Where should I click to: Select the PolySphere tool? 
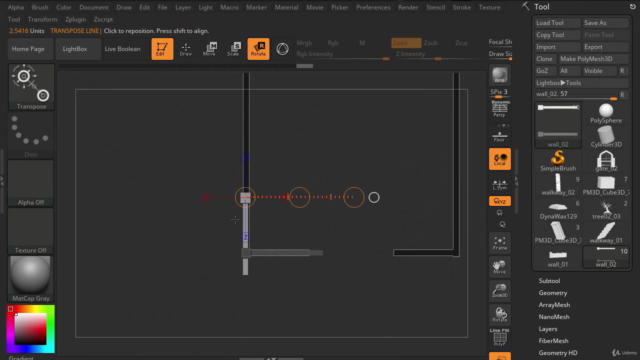pyautogui.click(x=606, y=113)
